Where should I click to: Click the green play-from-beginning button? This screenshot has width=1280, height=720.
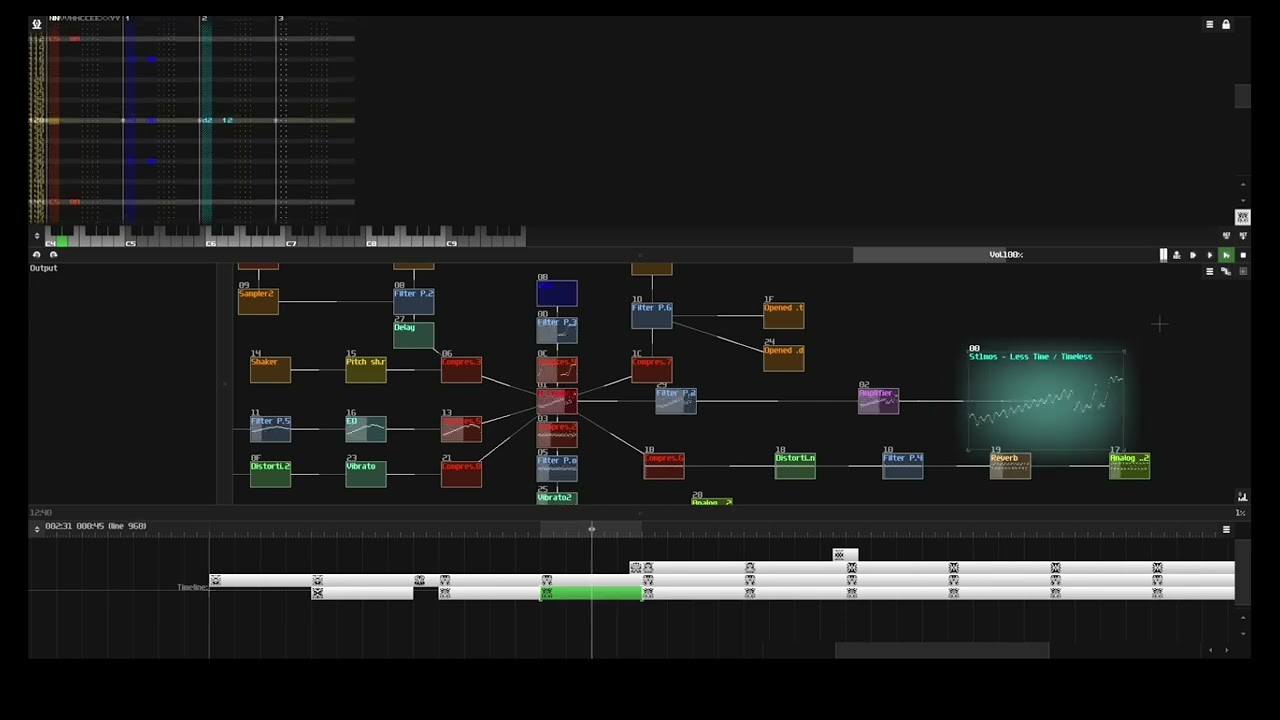pyautogui.click(x=1226, y=255)
